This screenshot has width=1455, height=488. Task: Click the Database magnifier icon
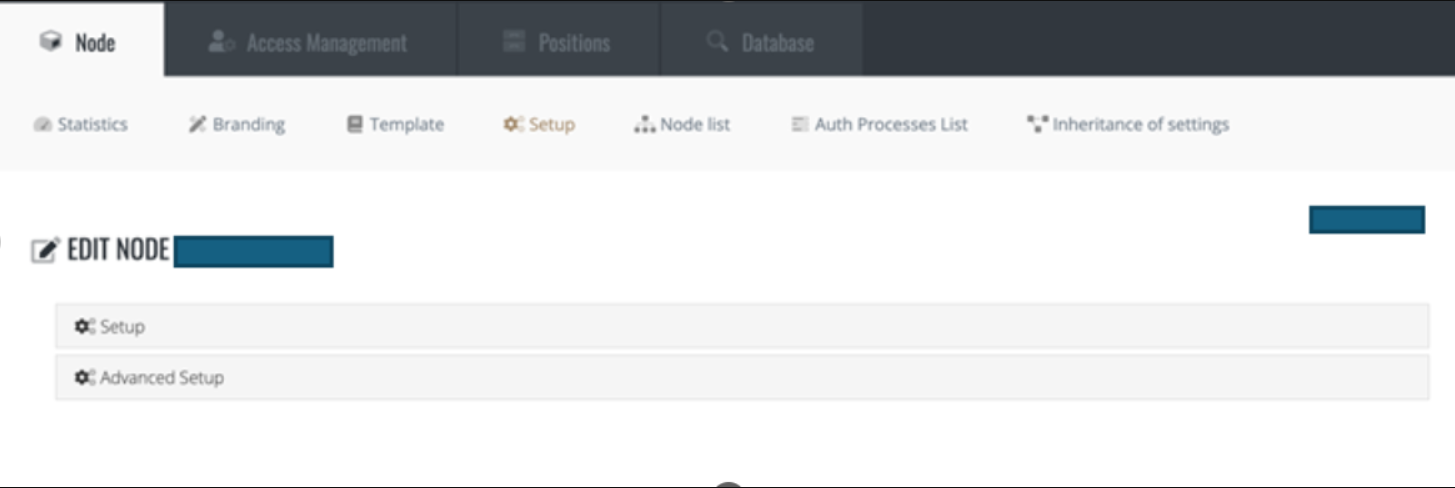coord(717,42)
